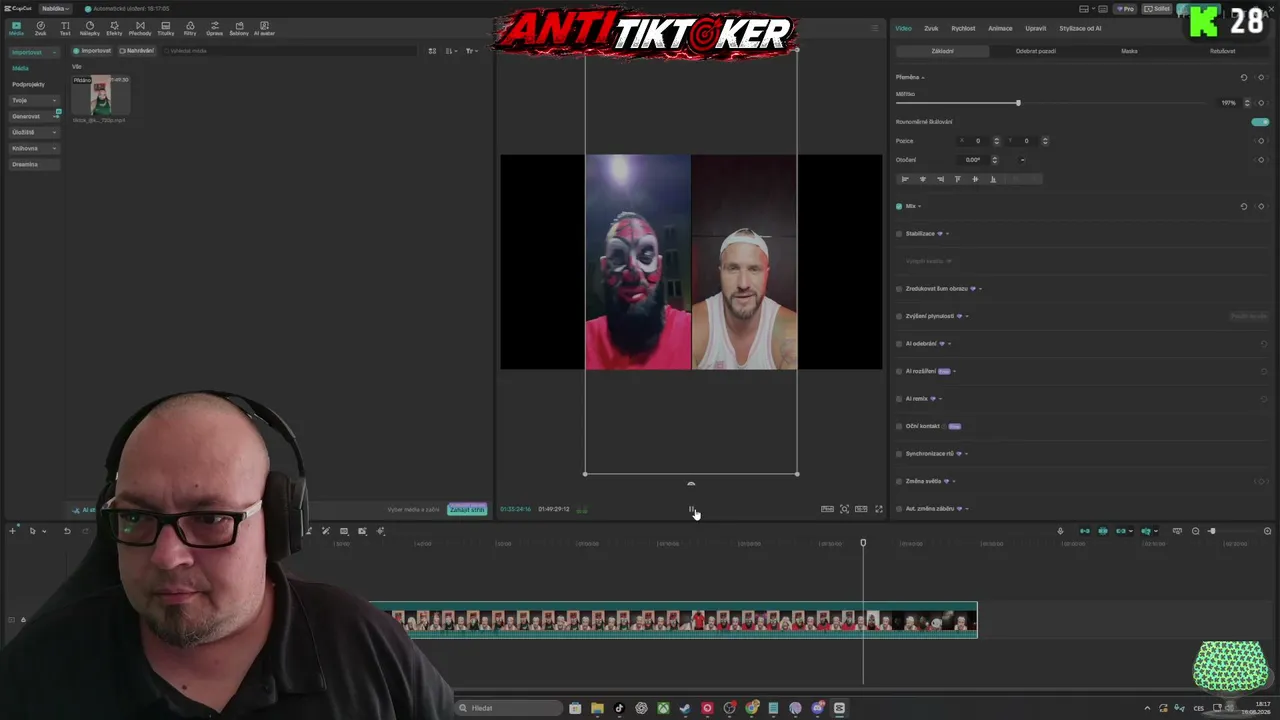Screen dimensions: 1280x720
Task: Pause the preview playback
Action: pyautogui.click(x=691, y=509)
